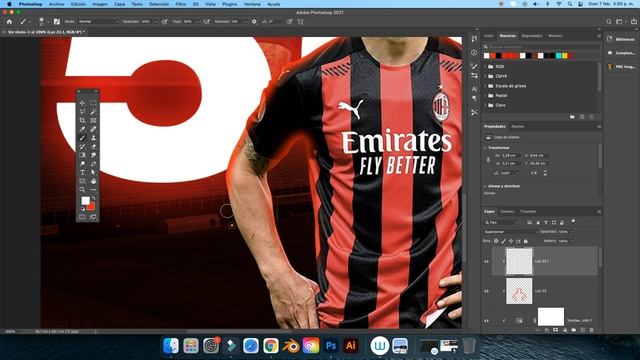Toggle lock image pixels (brush lock icon)
This screenshot has width=640, height=360.
504,241
